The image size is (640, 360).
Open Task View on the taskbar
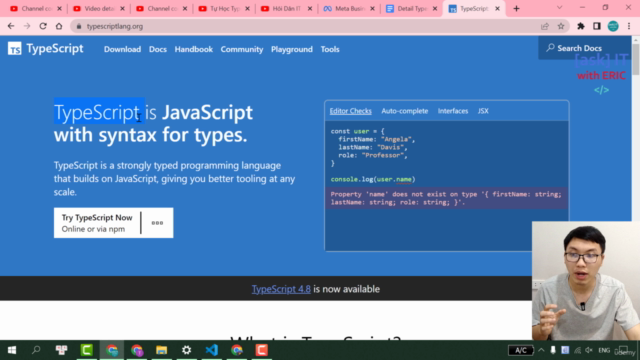(62, 350)
